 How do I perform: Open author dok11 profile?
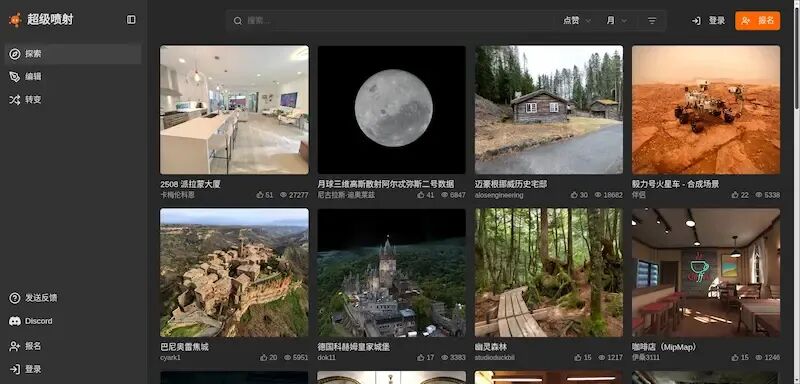pyautogui.click(x=327, y=357)
